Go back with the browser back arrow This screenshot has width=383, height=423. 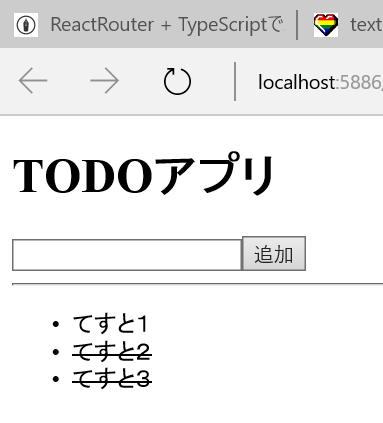click(33, 80)
